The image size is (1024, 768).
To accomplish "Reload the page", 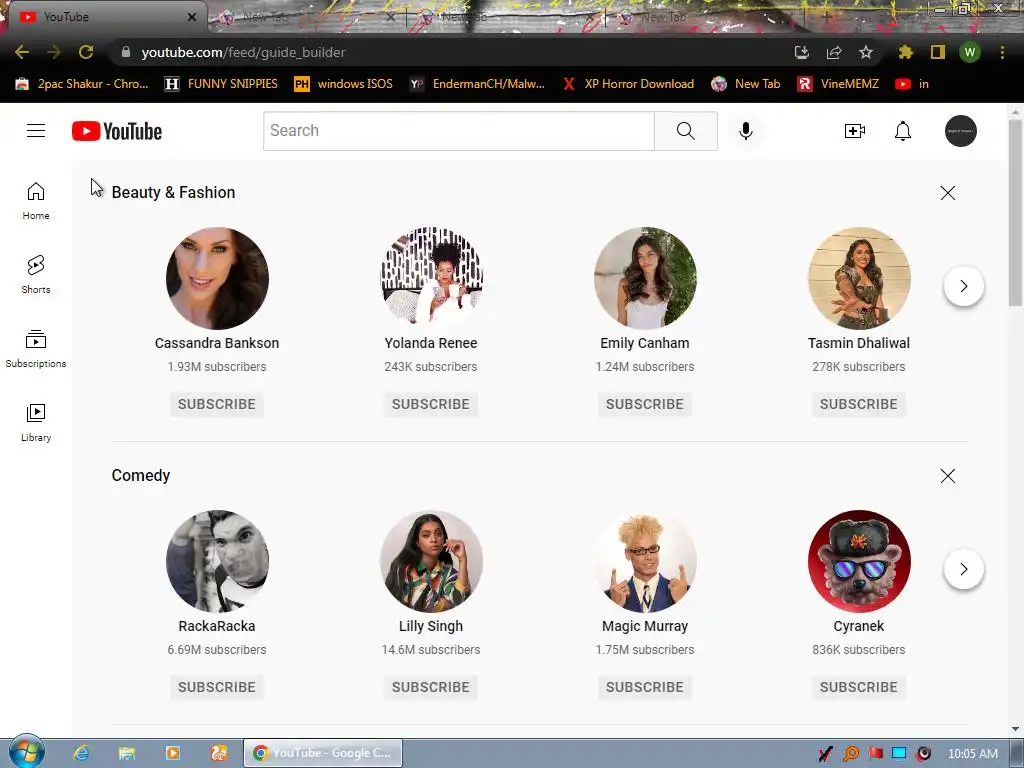I will point(86,52).
